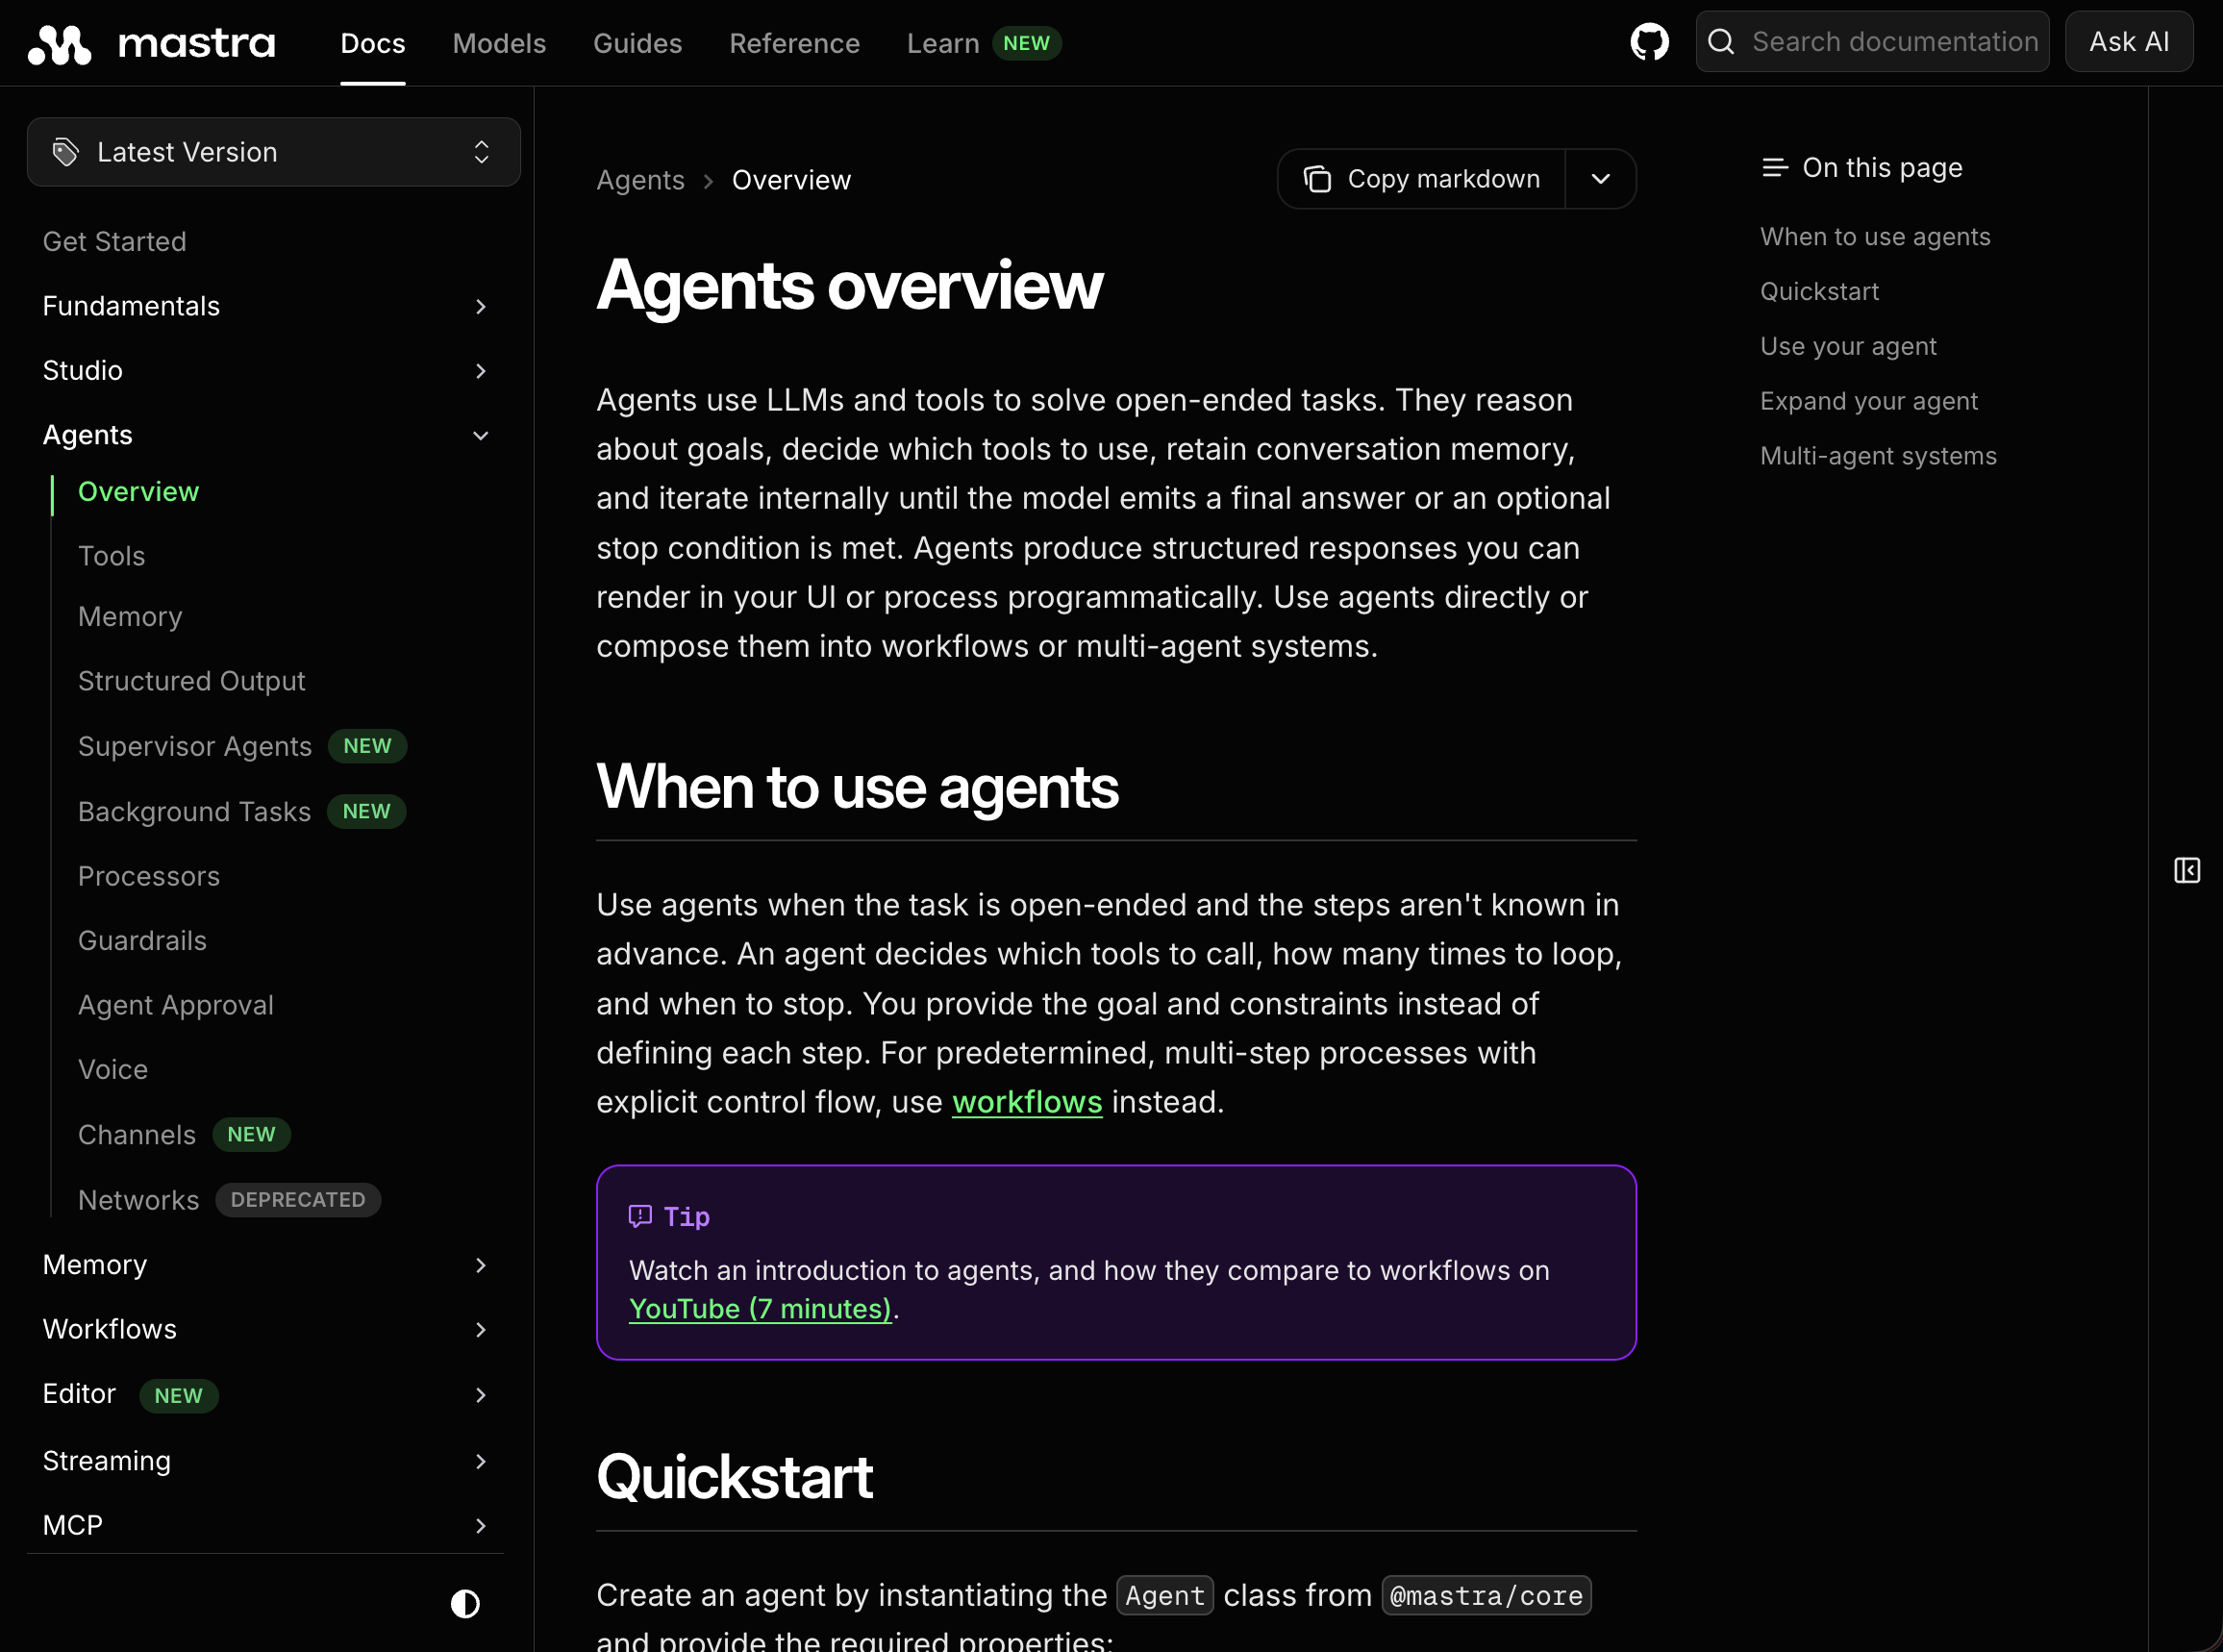Click the When to use agents heading
The height and width of the screenshot is (1652, 2223).
pyautogui.click(x=857, y=787)
